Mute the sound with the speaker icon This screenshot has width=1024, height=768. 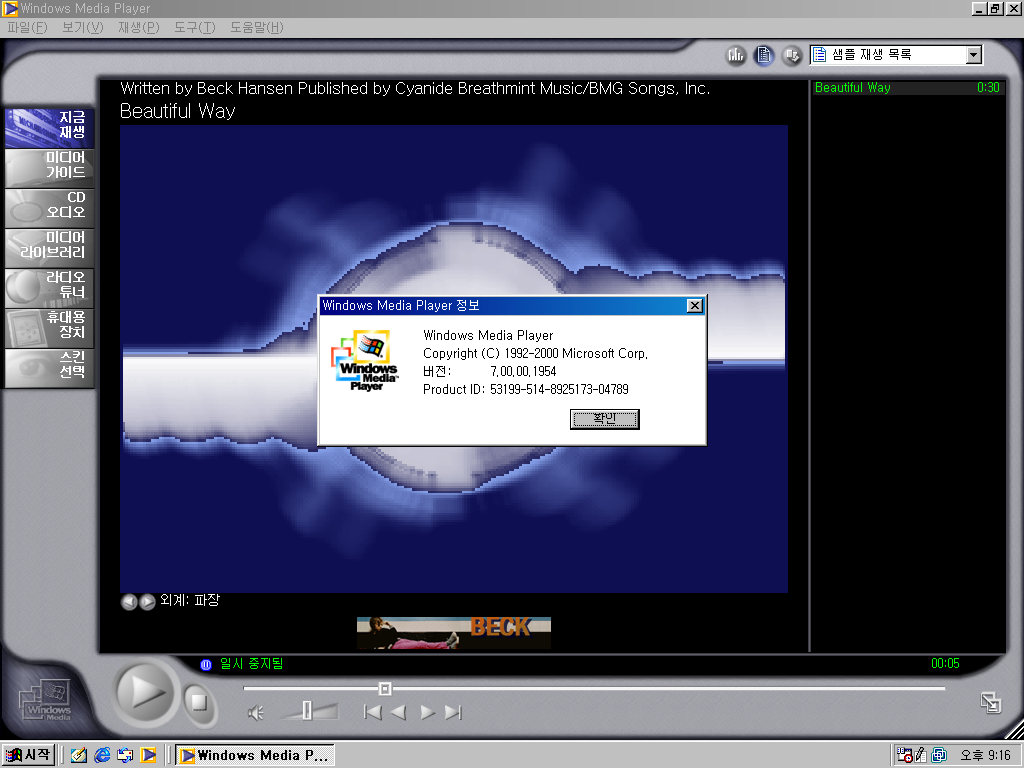click(x=256, y=712)
